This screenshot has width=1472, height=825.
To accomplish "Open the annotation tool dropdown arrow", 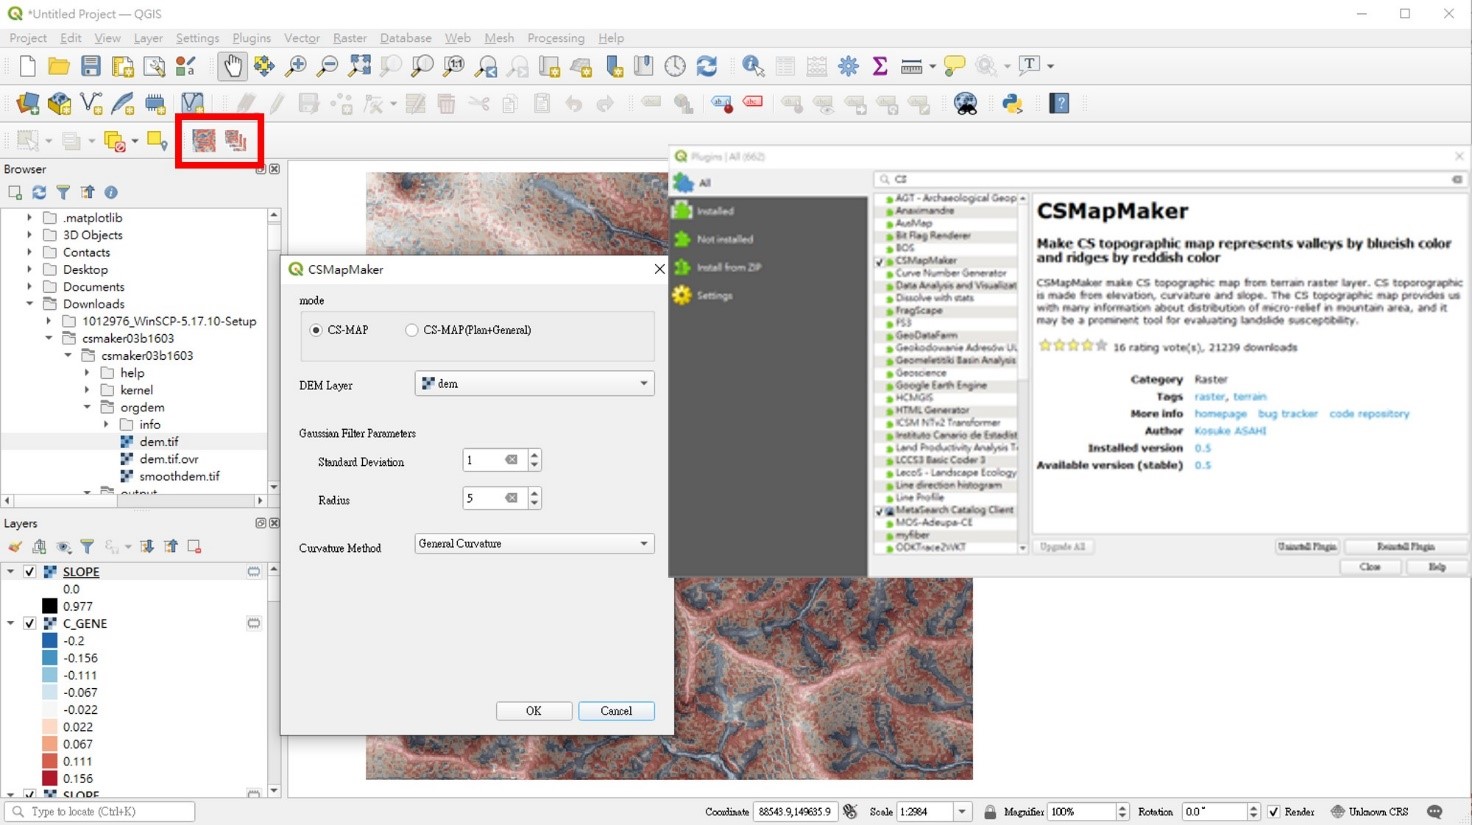I will tap(1050, 66).
